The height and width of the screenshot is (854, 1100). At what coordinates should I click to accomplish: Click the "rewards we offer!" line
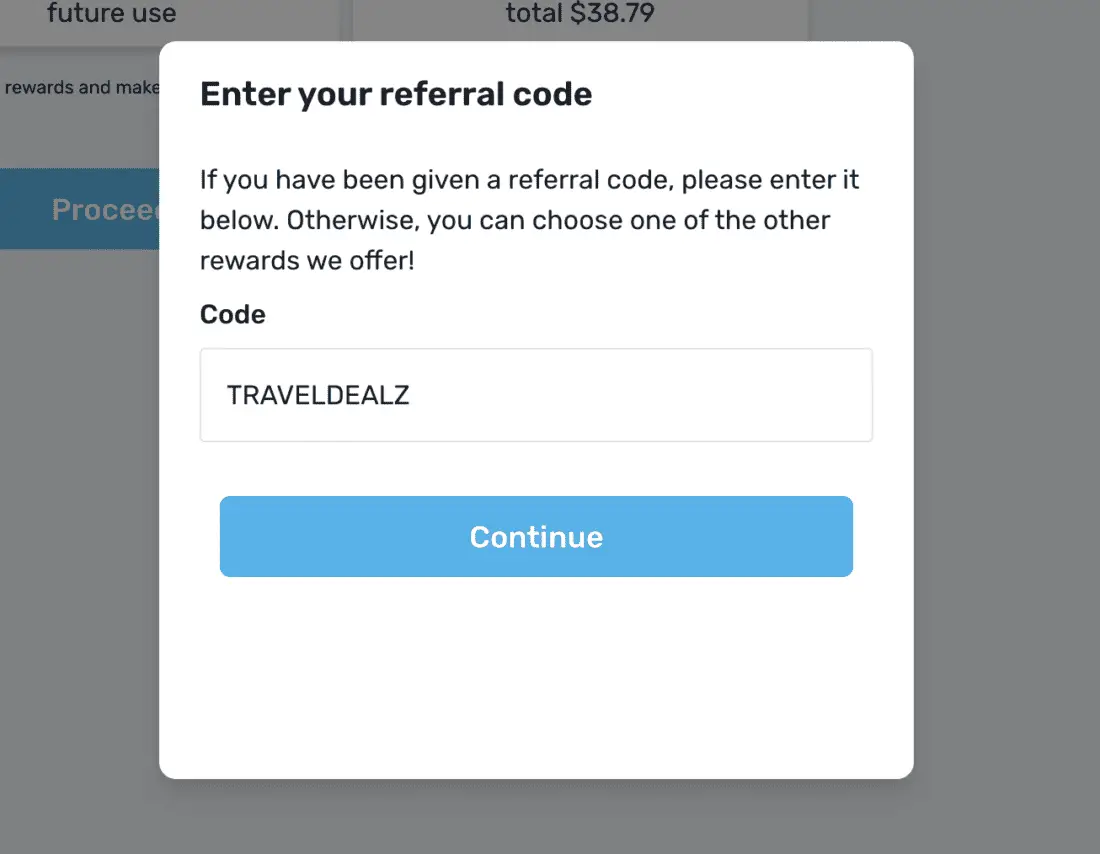click(x=307, y=261)
